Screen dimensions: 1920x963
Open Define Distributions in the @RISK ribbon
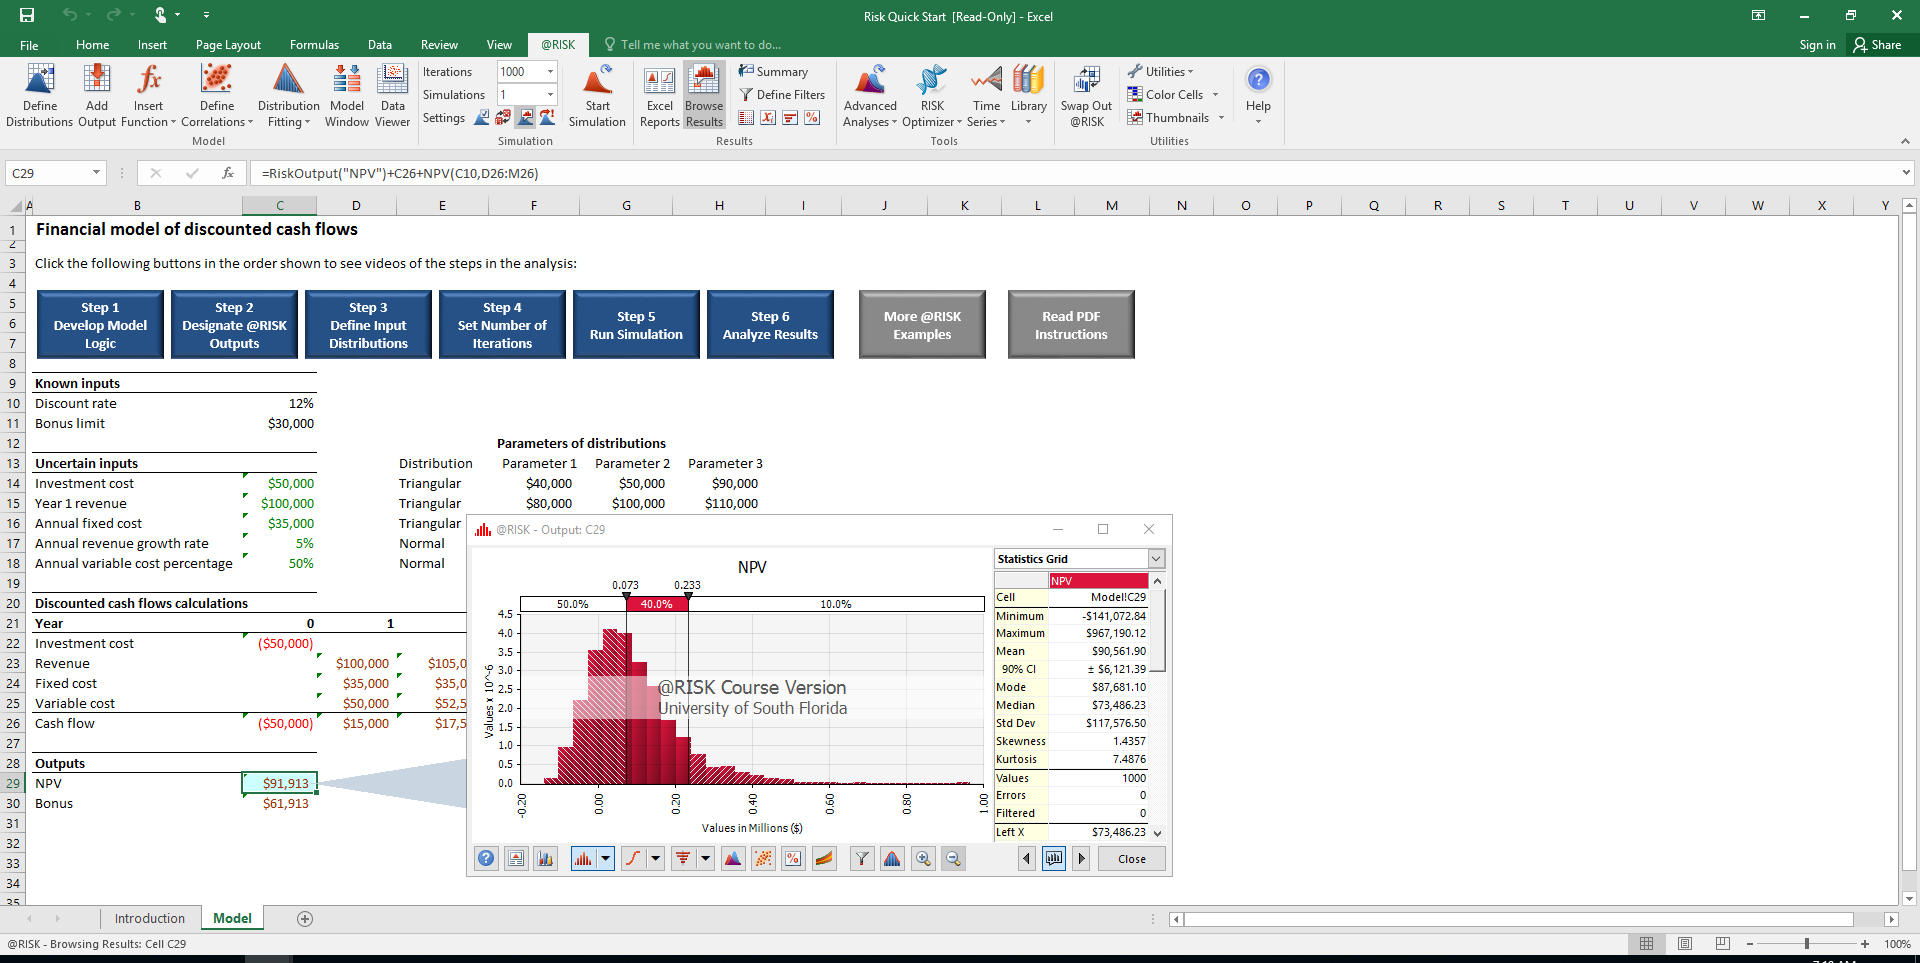(x=40, y=96)
